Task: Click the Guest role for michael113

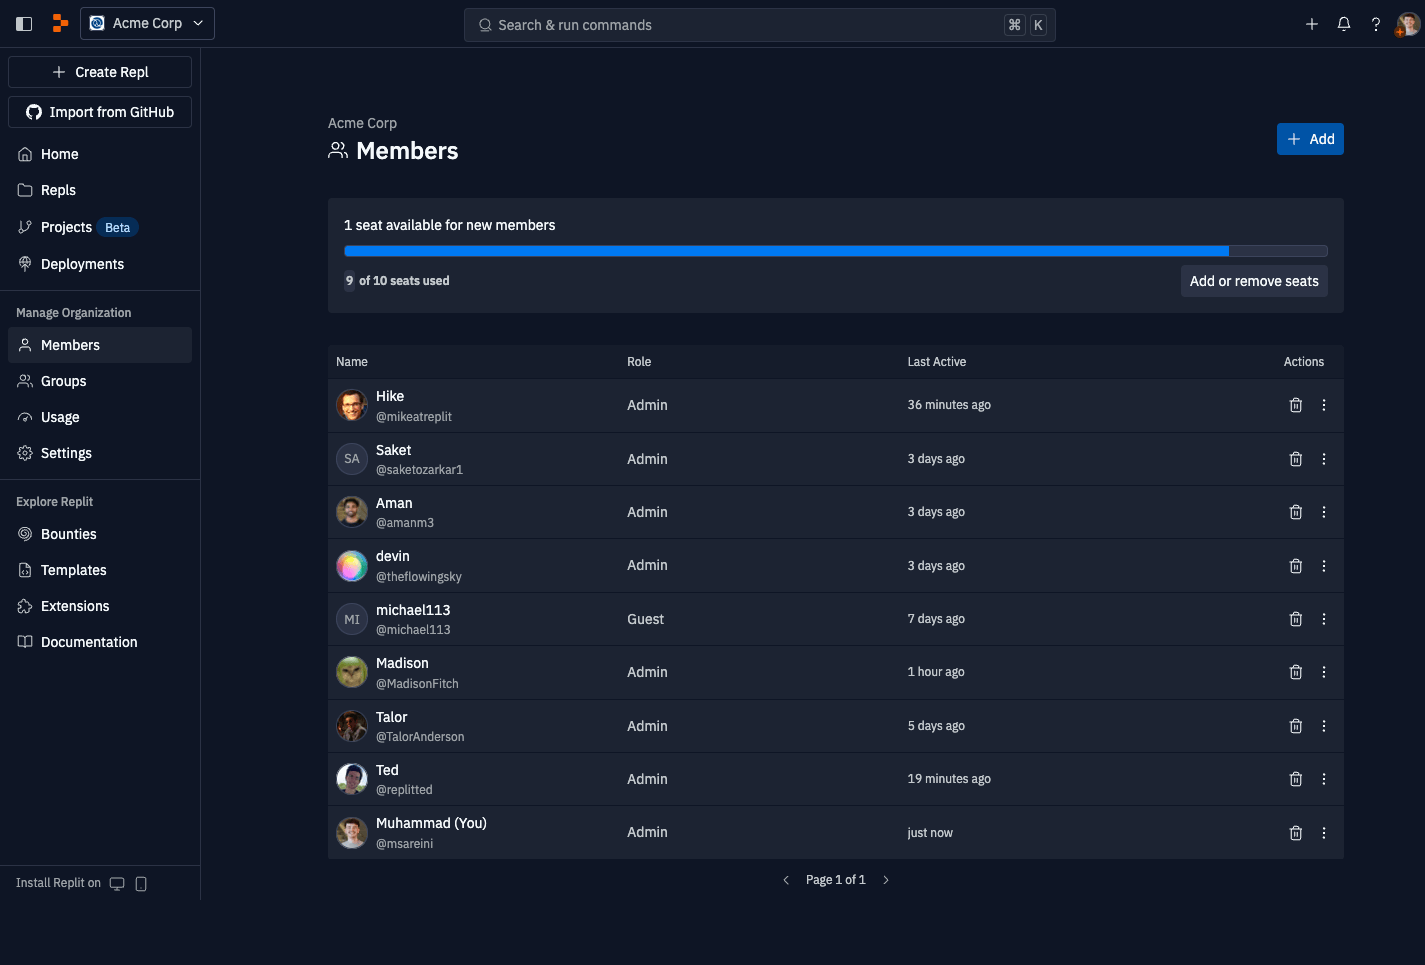Action: [x=645, y=619]
